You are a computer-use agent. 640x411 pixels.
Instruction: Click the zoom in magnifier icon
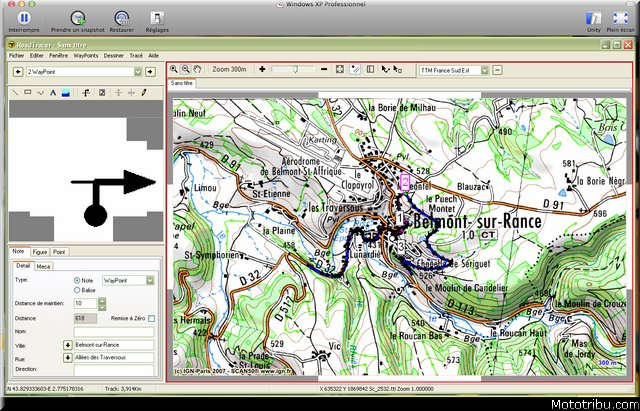pos(173,69)
